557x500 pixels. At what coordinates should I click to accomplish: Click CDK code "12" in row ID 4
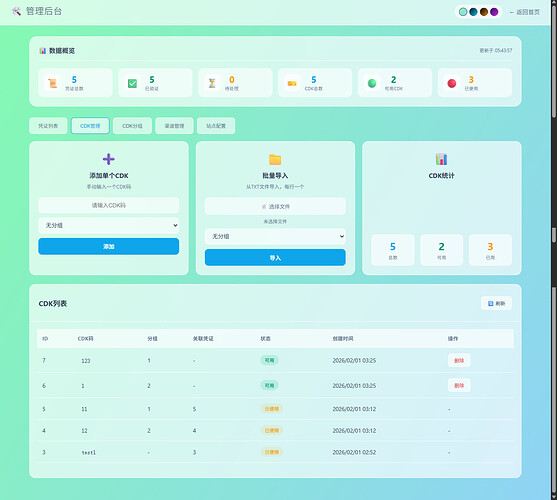click(84, 431)
